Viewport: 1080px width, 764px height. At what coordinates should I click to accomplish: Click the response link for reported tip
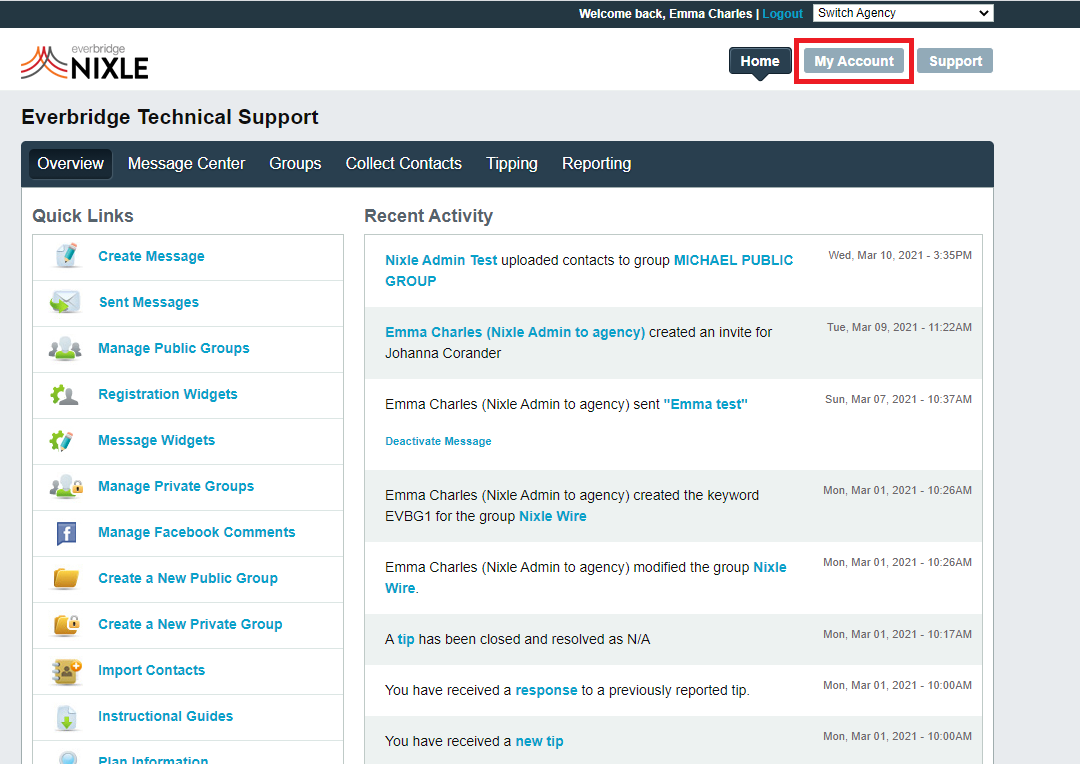pos(546,690)
